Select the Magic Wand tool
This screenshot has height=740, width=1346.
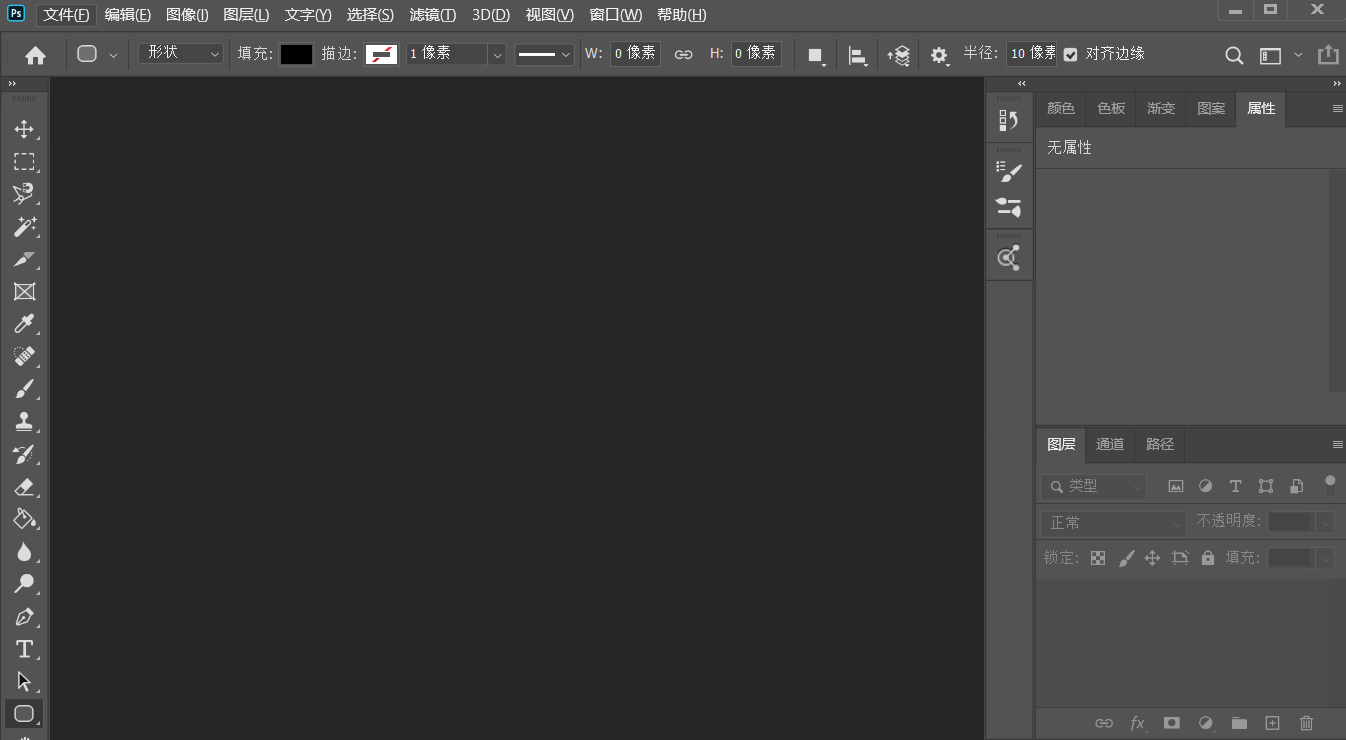click(x=24, y=226)
